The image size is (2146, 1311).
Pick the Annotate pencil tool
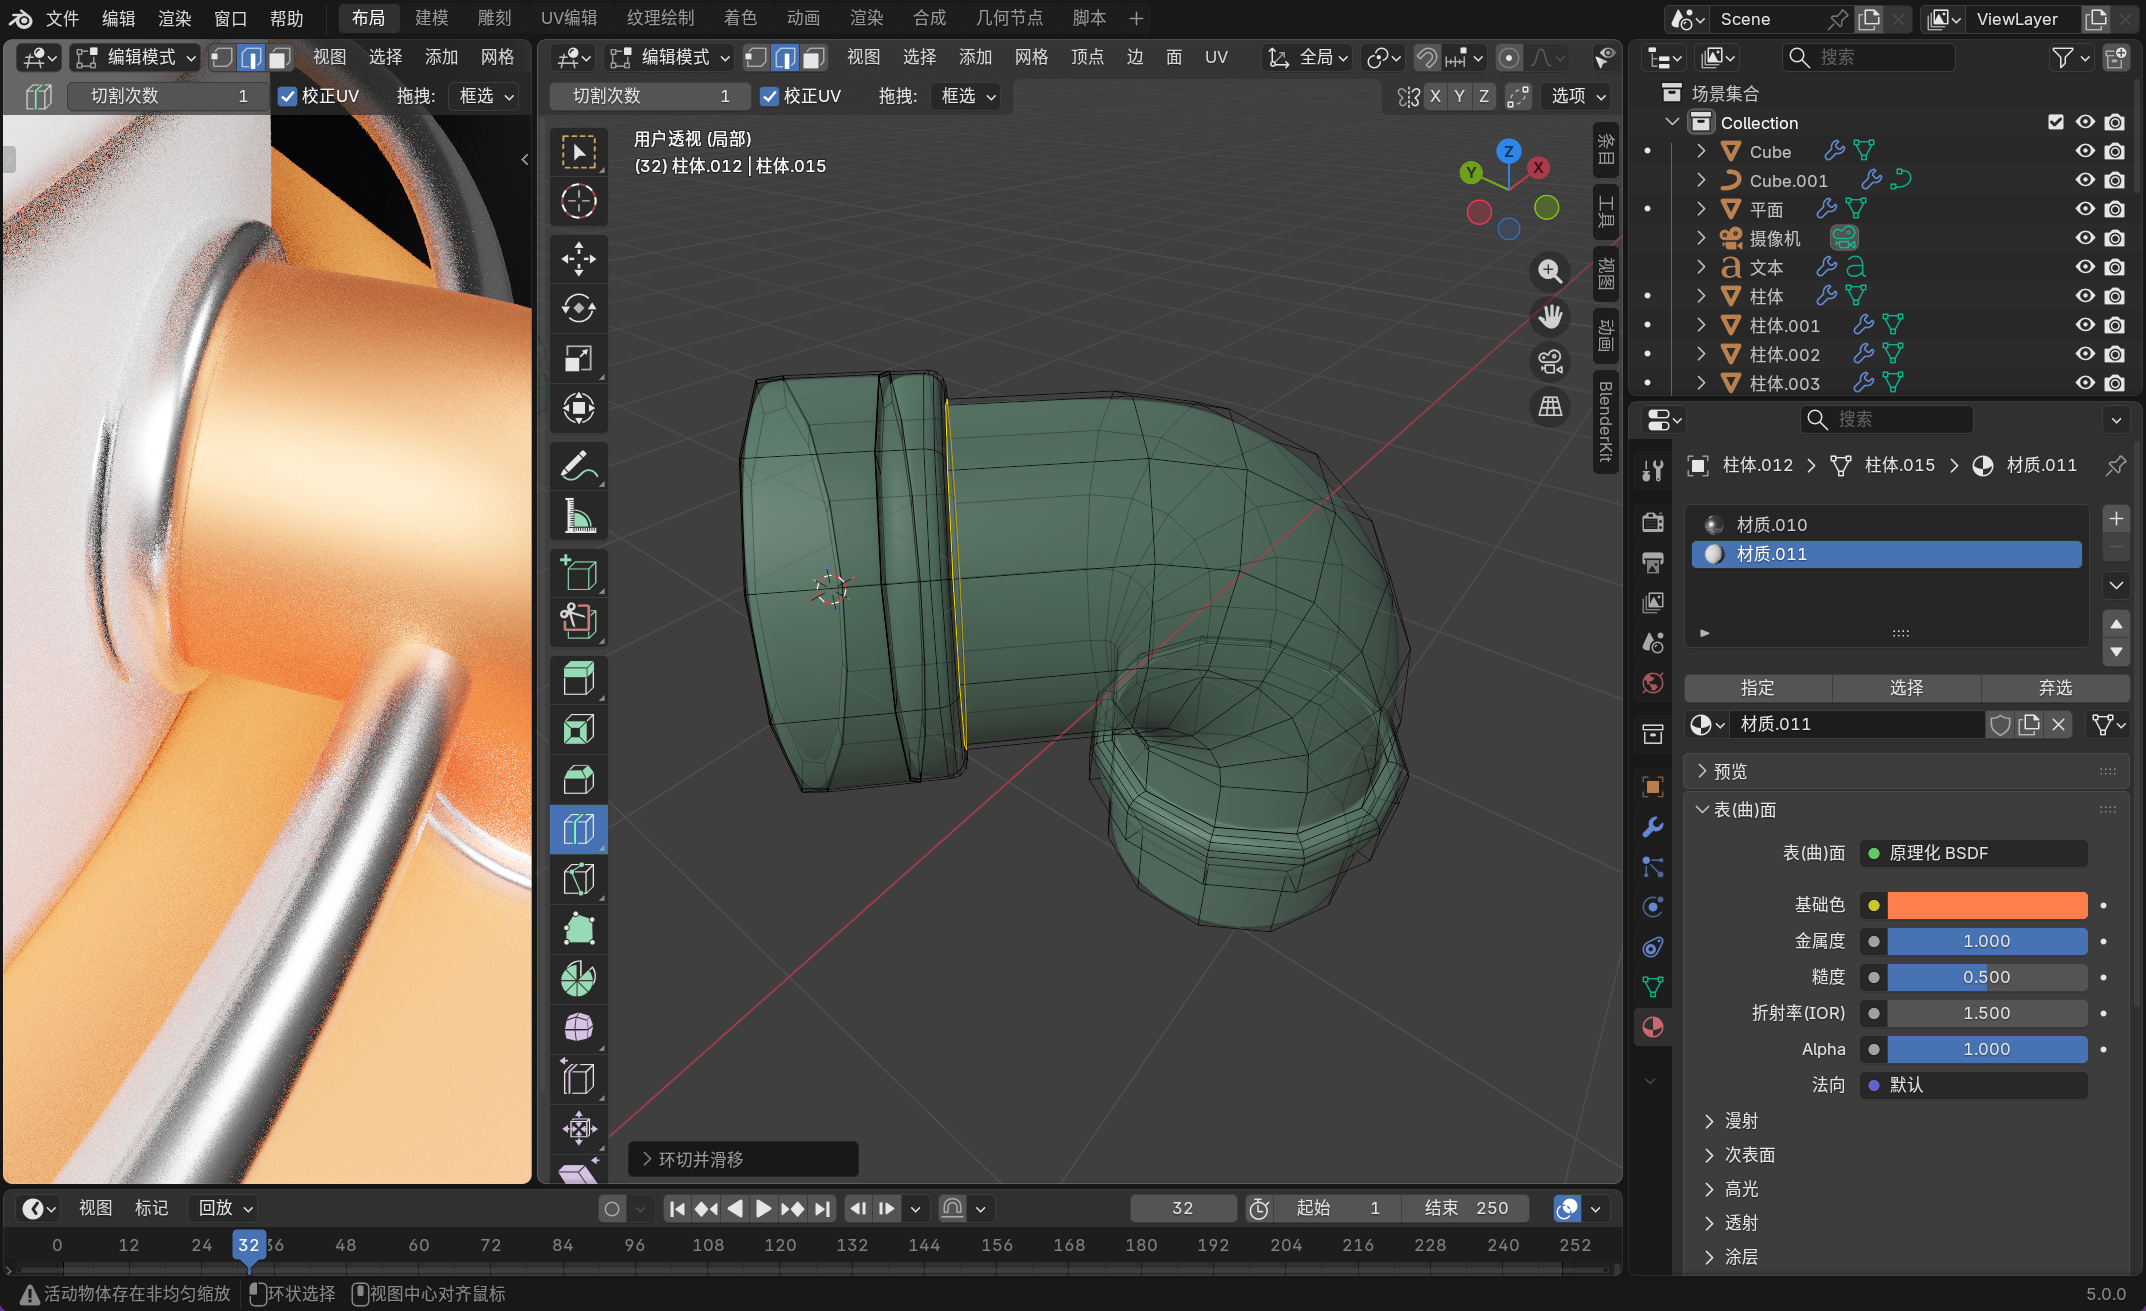coord(578,466)
